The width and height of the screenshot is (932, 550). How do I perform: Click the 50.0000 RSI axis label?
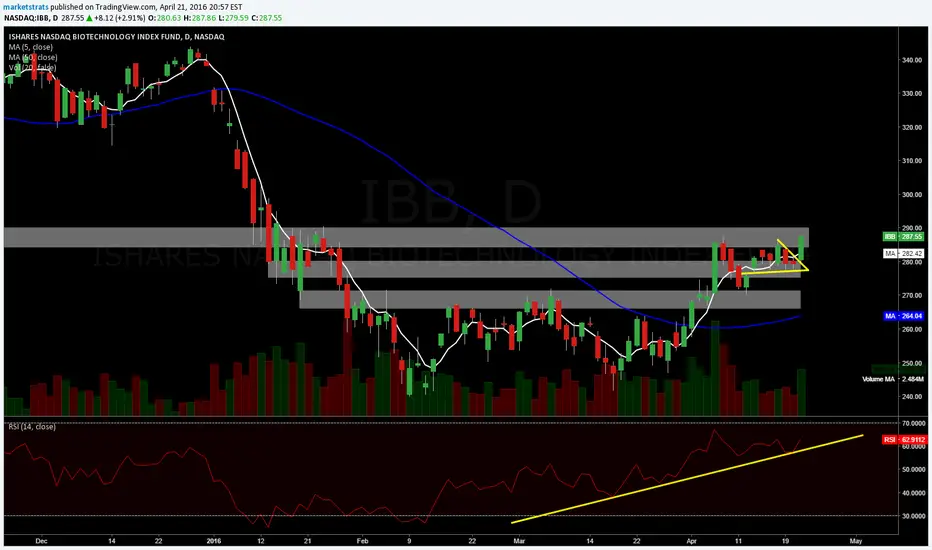click(914, 470)
